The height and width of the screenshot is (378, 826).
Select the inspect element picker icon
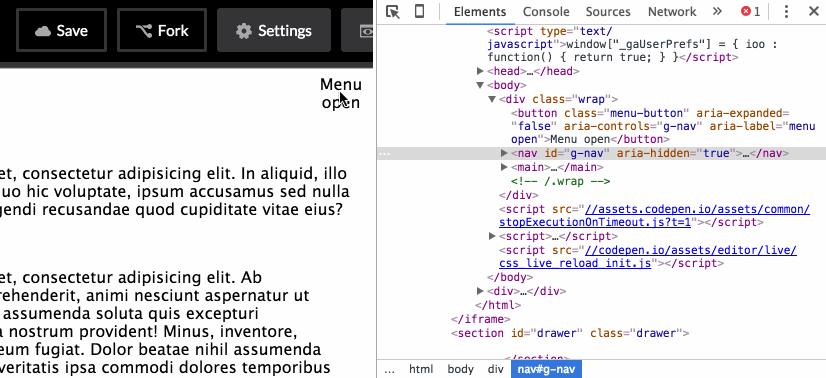point(392,12)
